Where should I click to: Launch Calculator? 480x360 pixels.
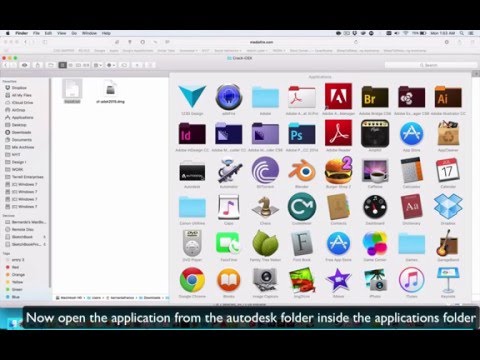pos(411,170)
